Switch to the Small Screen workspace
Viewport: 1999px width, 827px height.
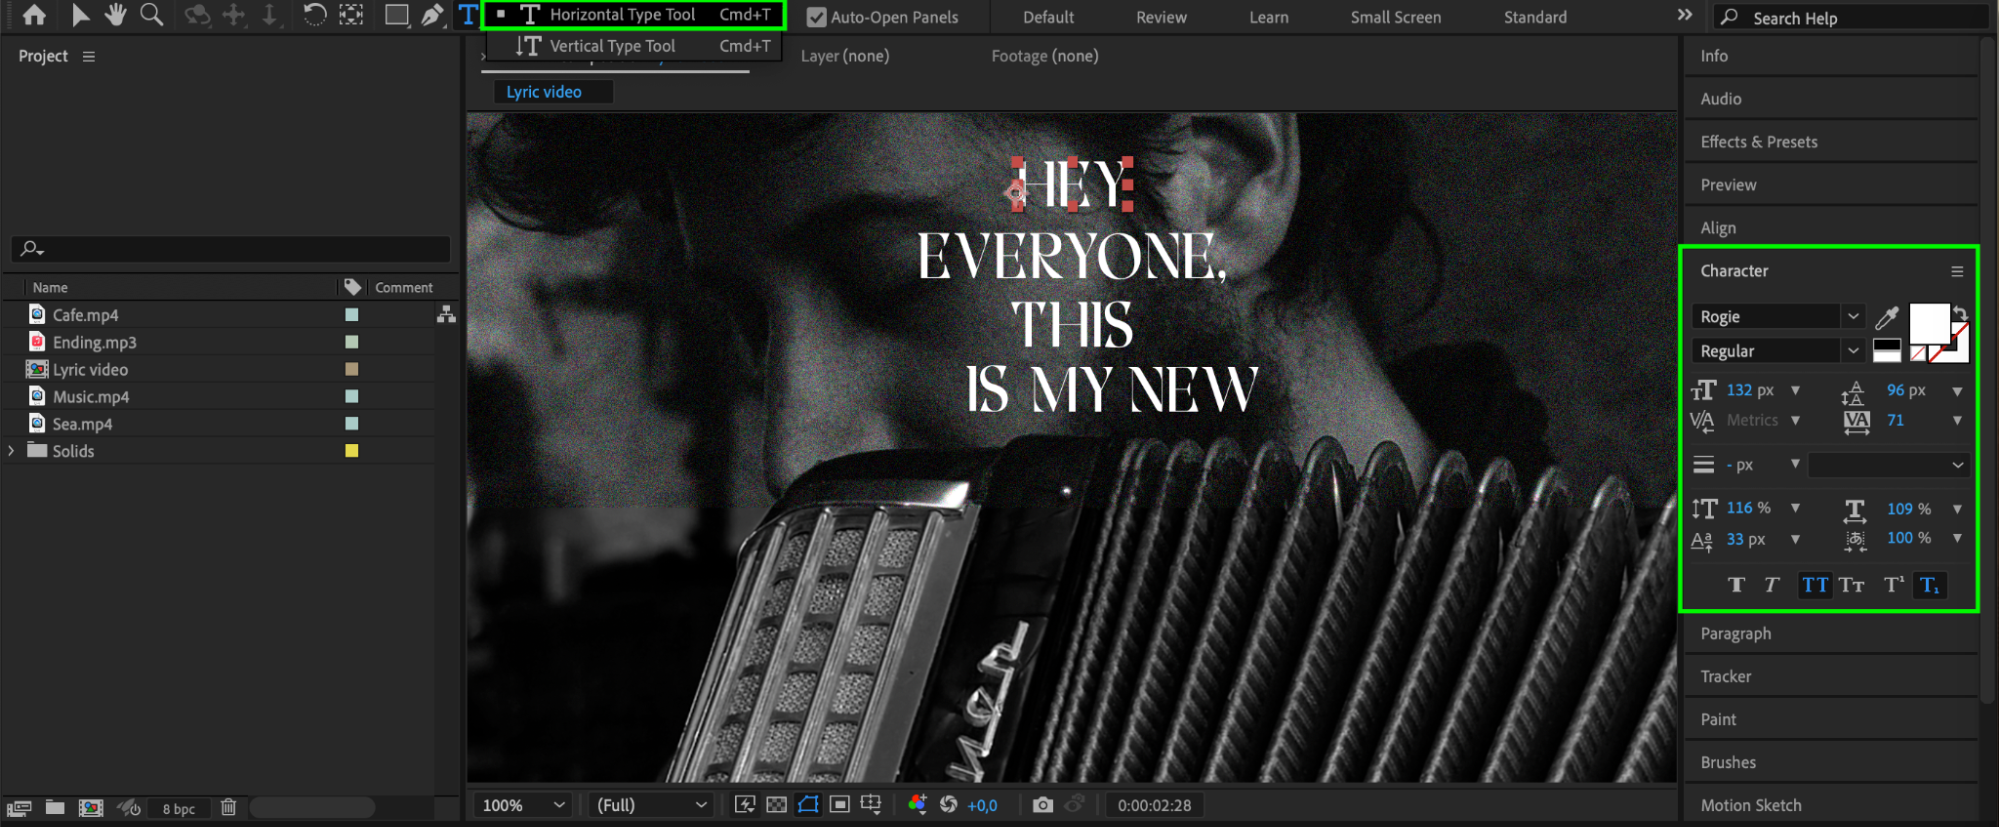pyautogui.click(x=1395, y=17)
